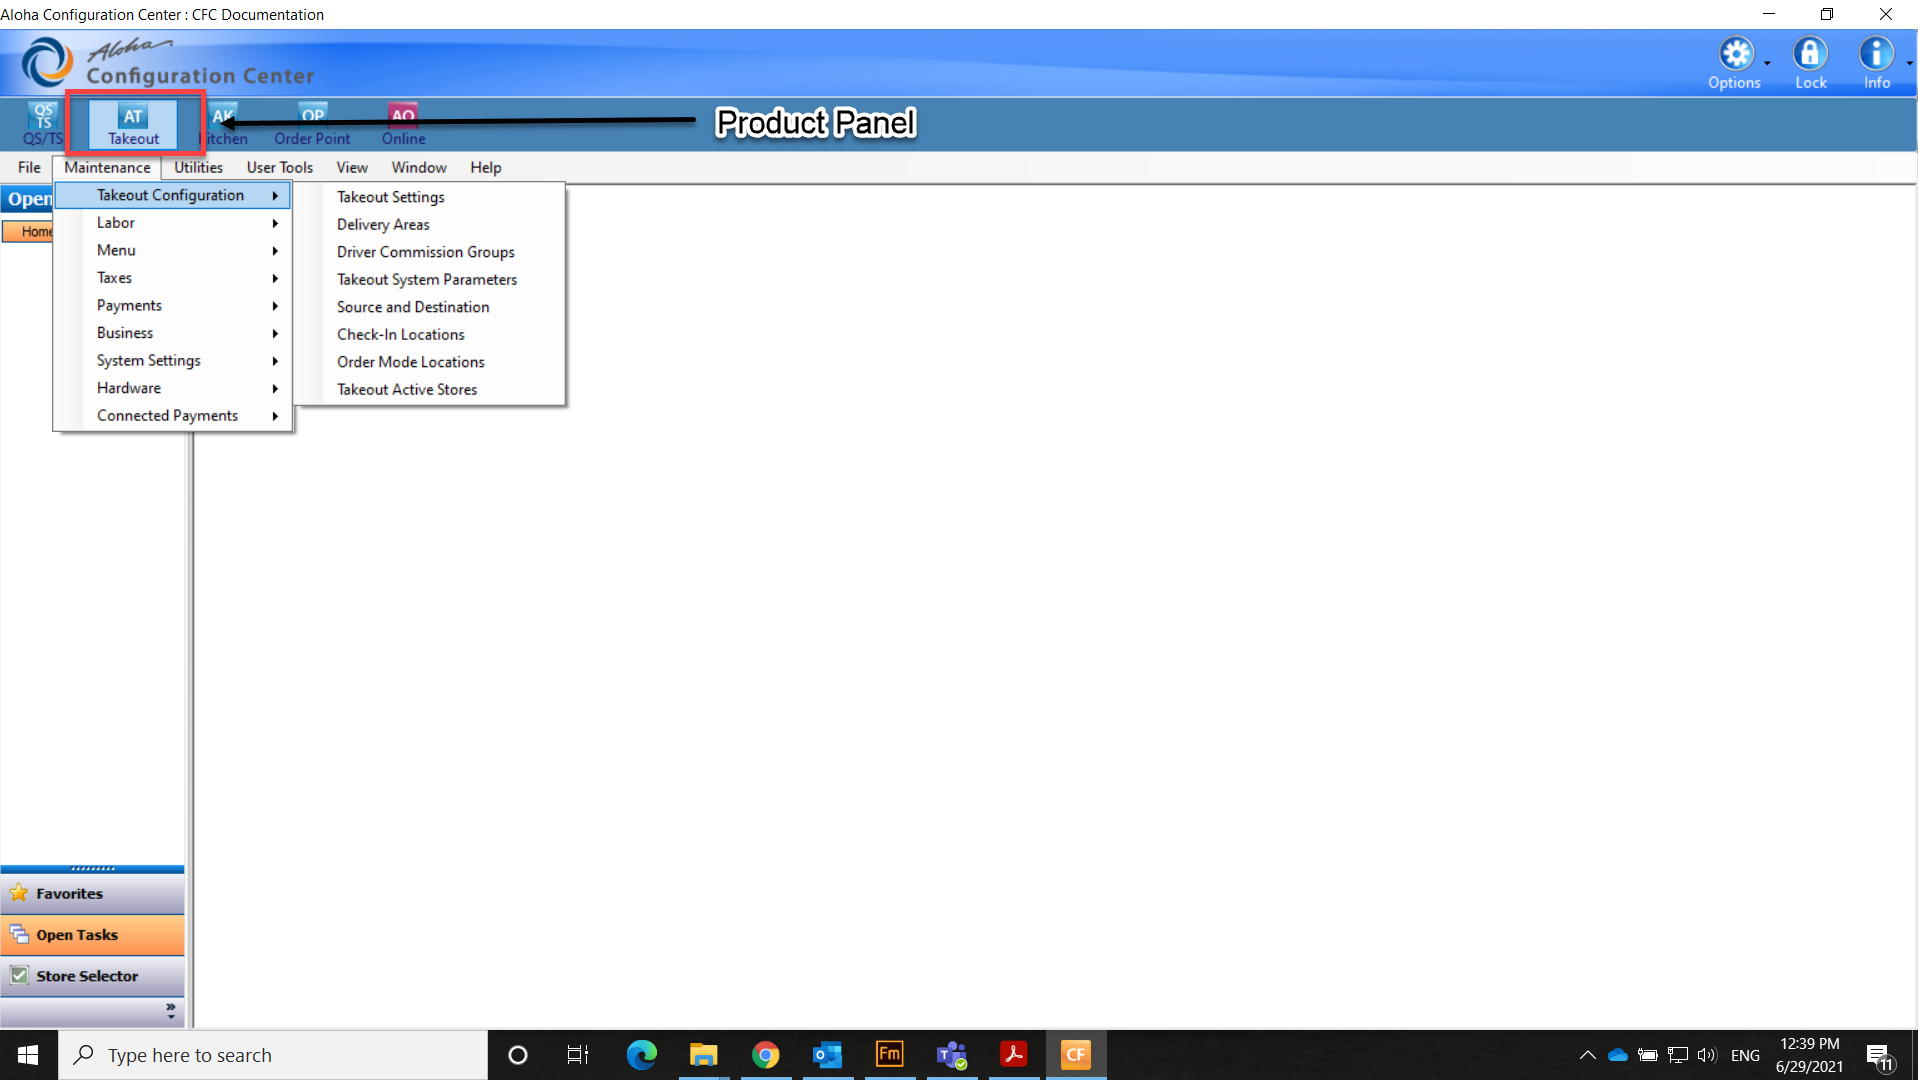Screen dimensions: 1918x1080
Task: Expand the Hardware submenu
Action: click(x=172, y=387)
